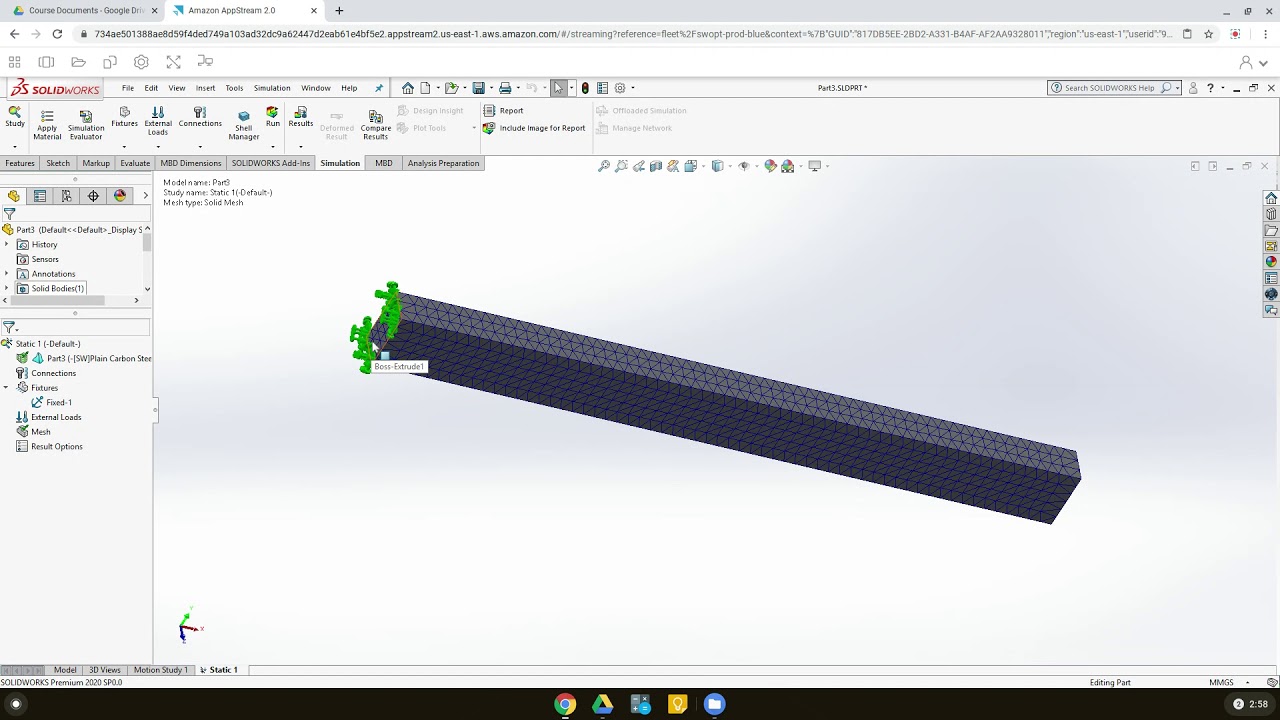1280x720 pixels.
Task: Select Result Options in study tree
Action: (x=49, y=447)
